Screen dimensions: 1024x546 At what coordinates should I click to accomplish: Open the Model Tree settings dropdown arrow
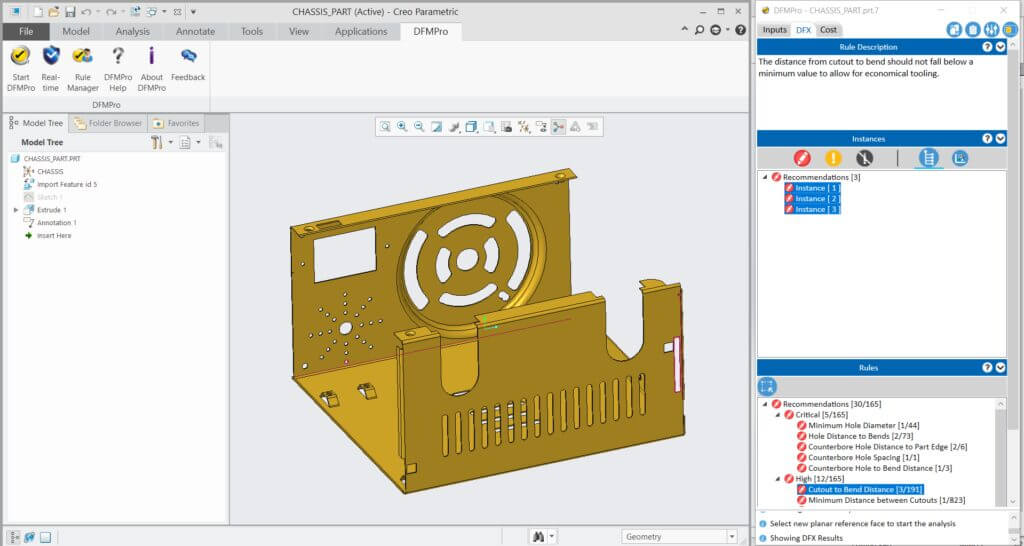pos(171,142)
